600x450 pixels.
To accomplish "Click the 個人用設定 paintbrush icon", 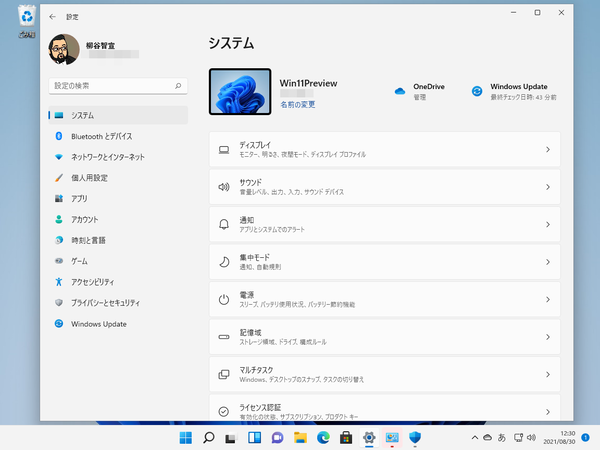I will tap(59, 178).
